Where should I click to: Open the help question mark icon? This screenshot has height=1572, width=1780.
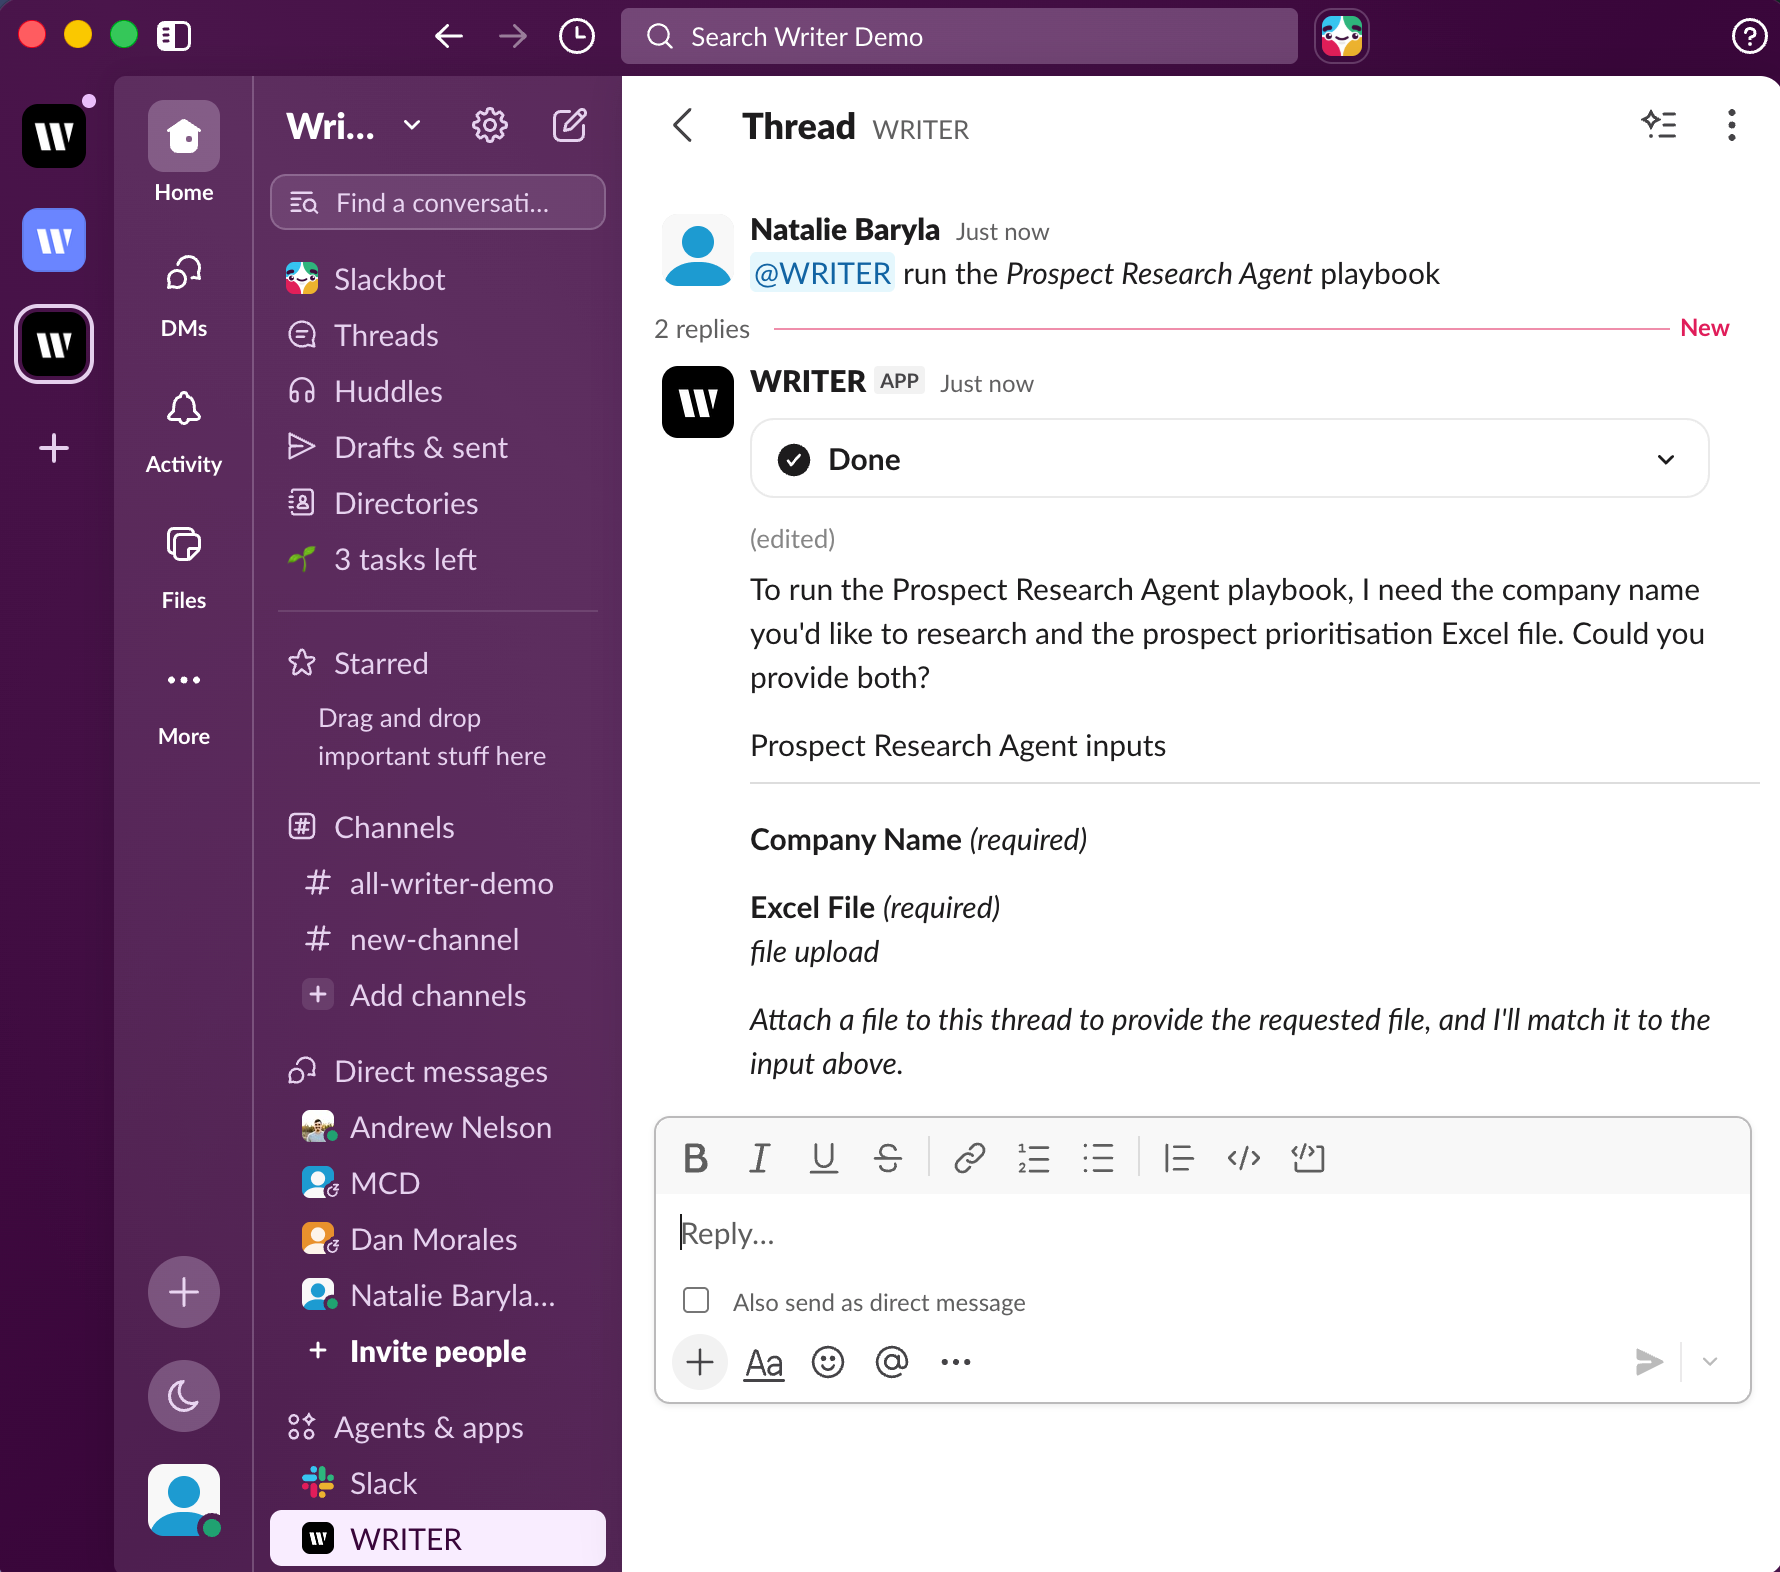pyautogui.click(x=1749, y=37)
